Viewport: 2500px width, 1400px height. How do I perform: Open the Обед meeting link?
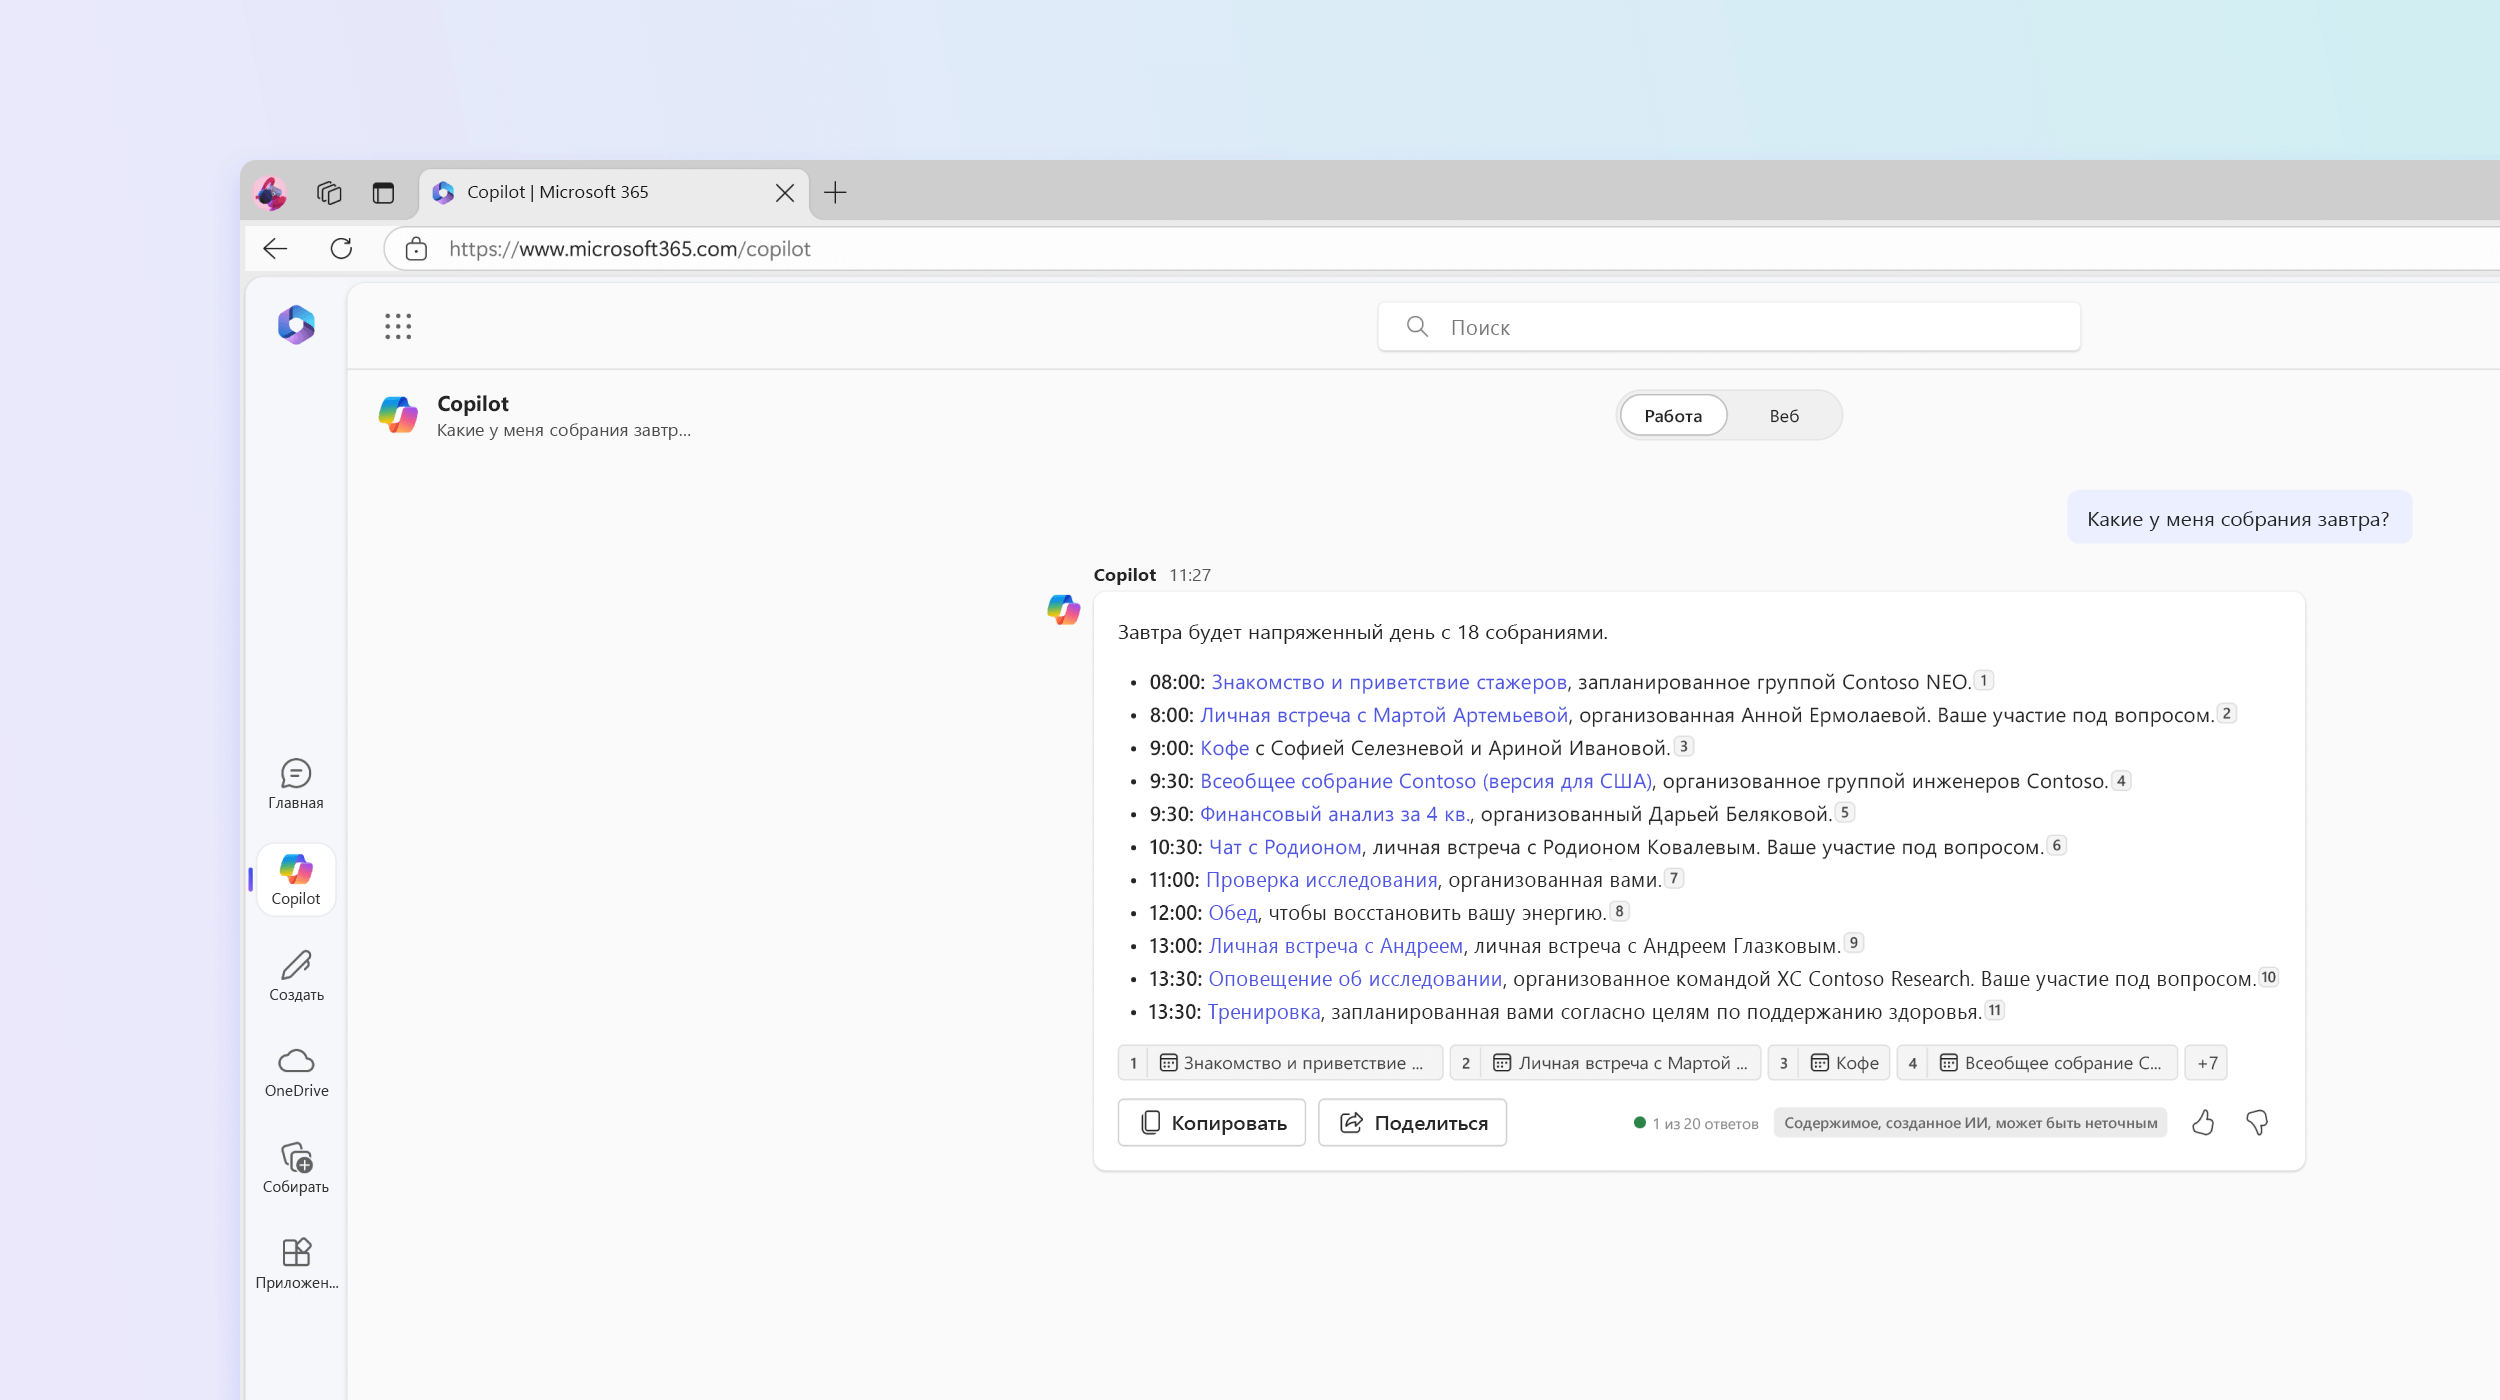[1233, 913]
